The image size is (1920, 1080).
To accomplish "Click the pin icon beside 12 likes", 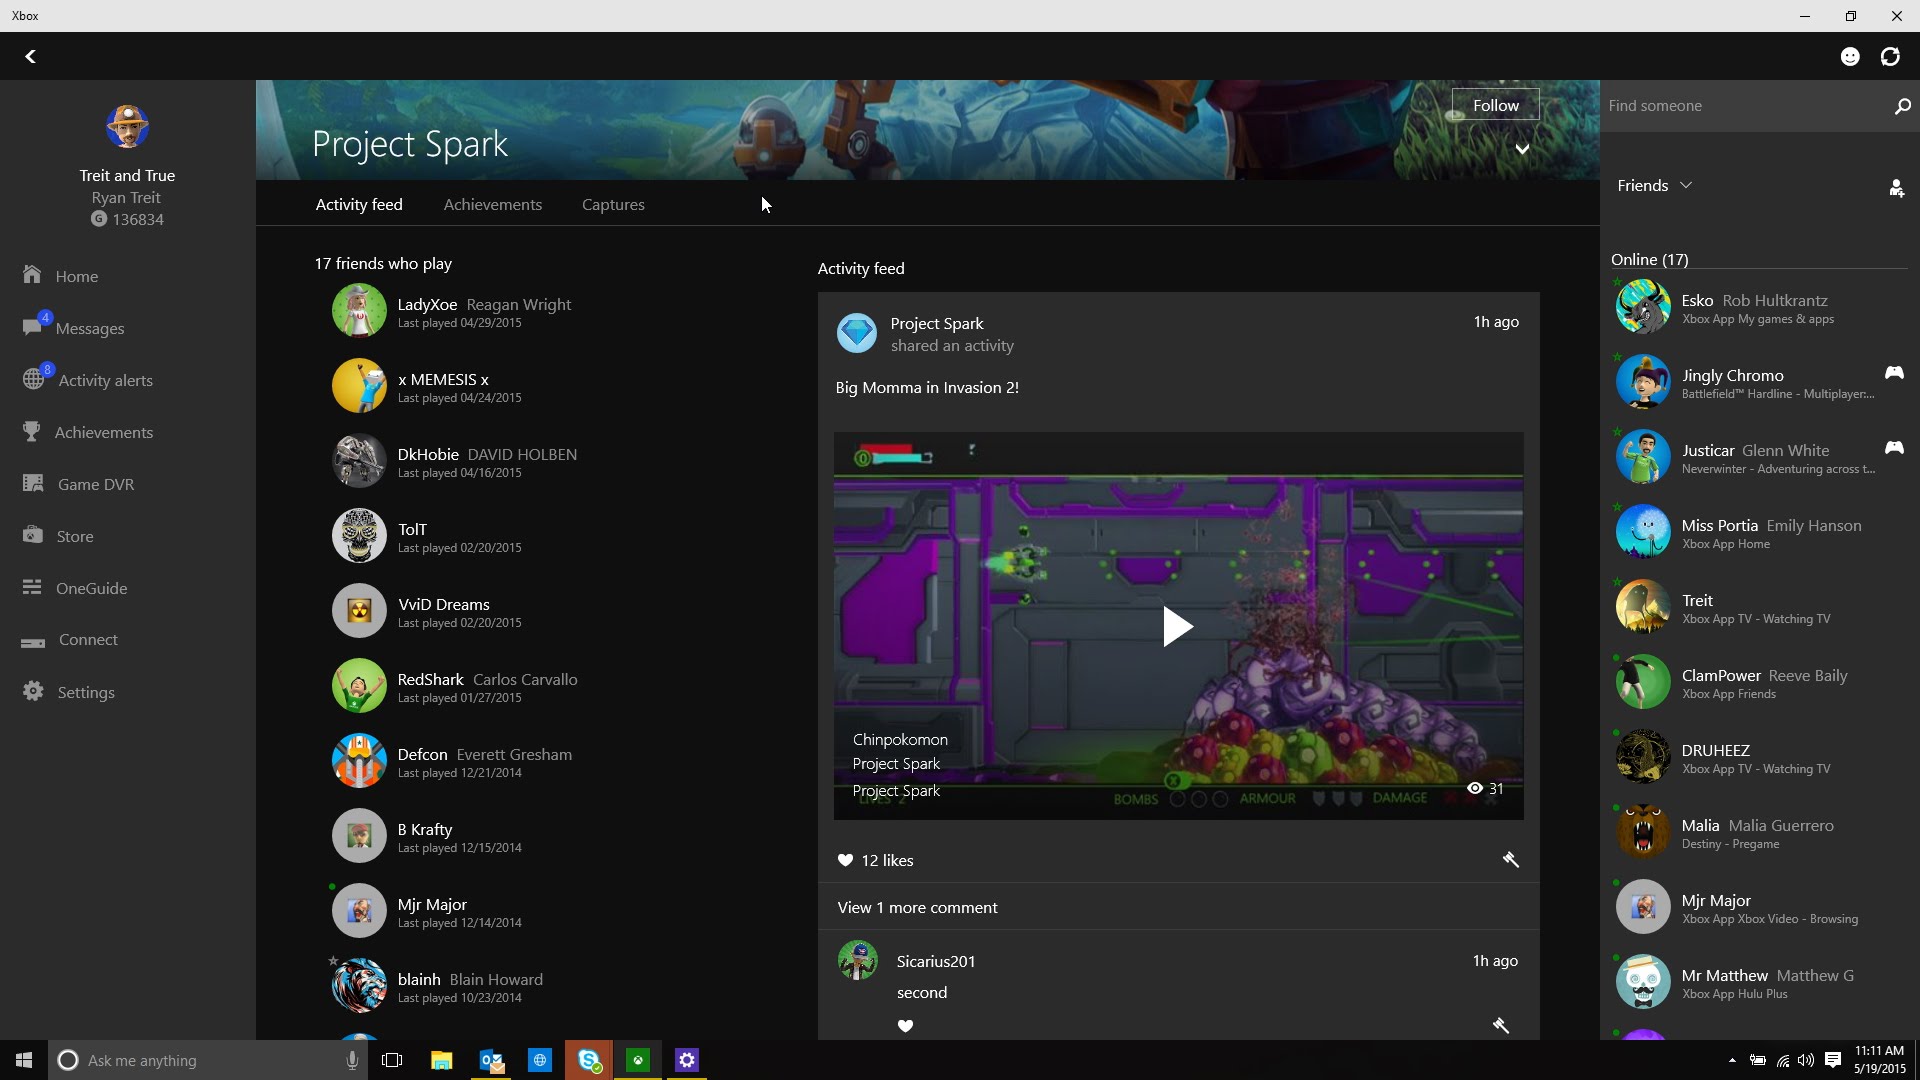I will 1510,860.
